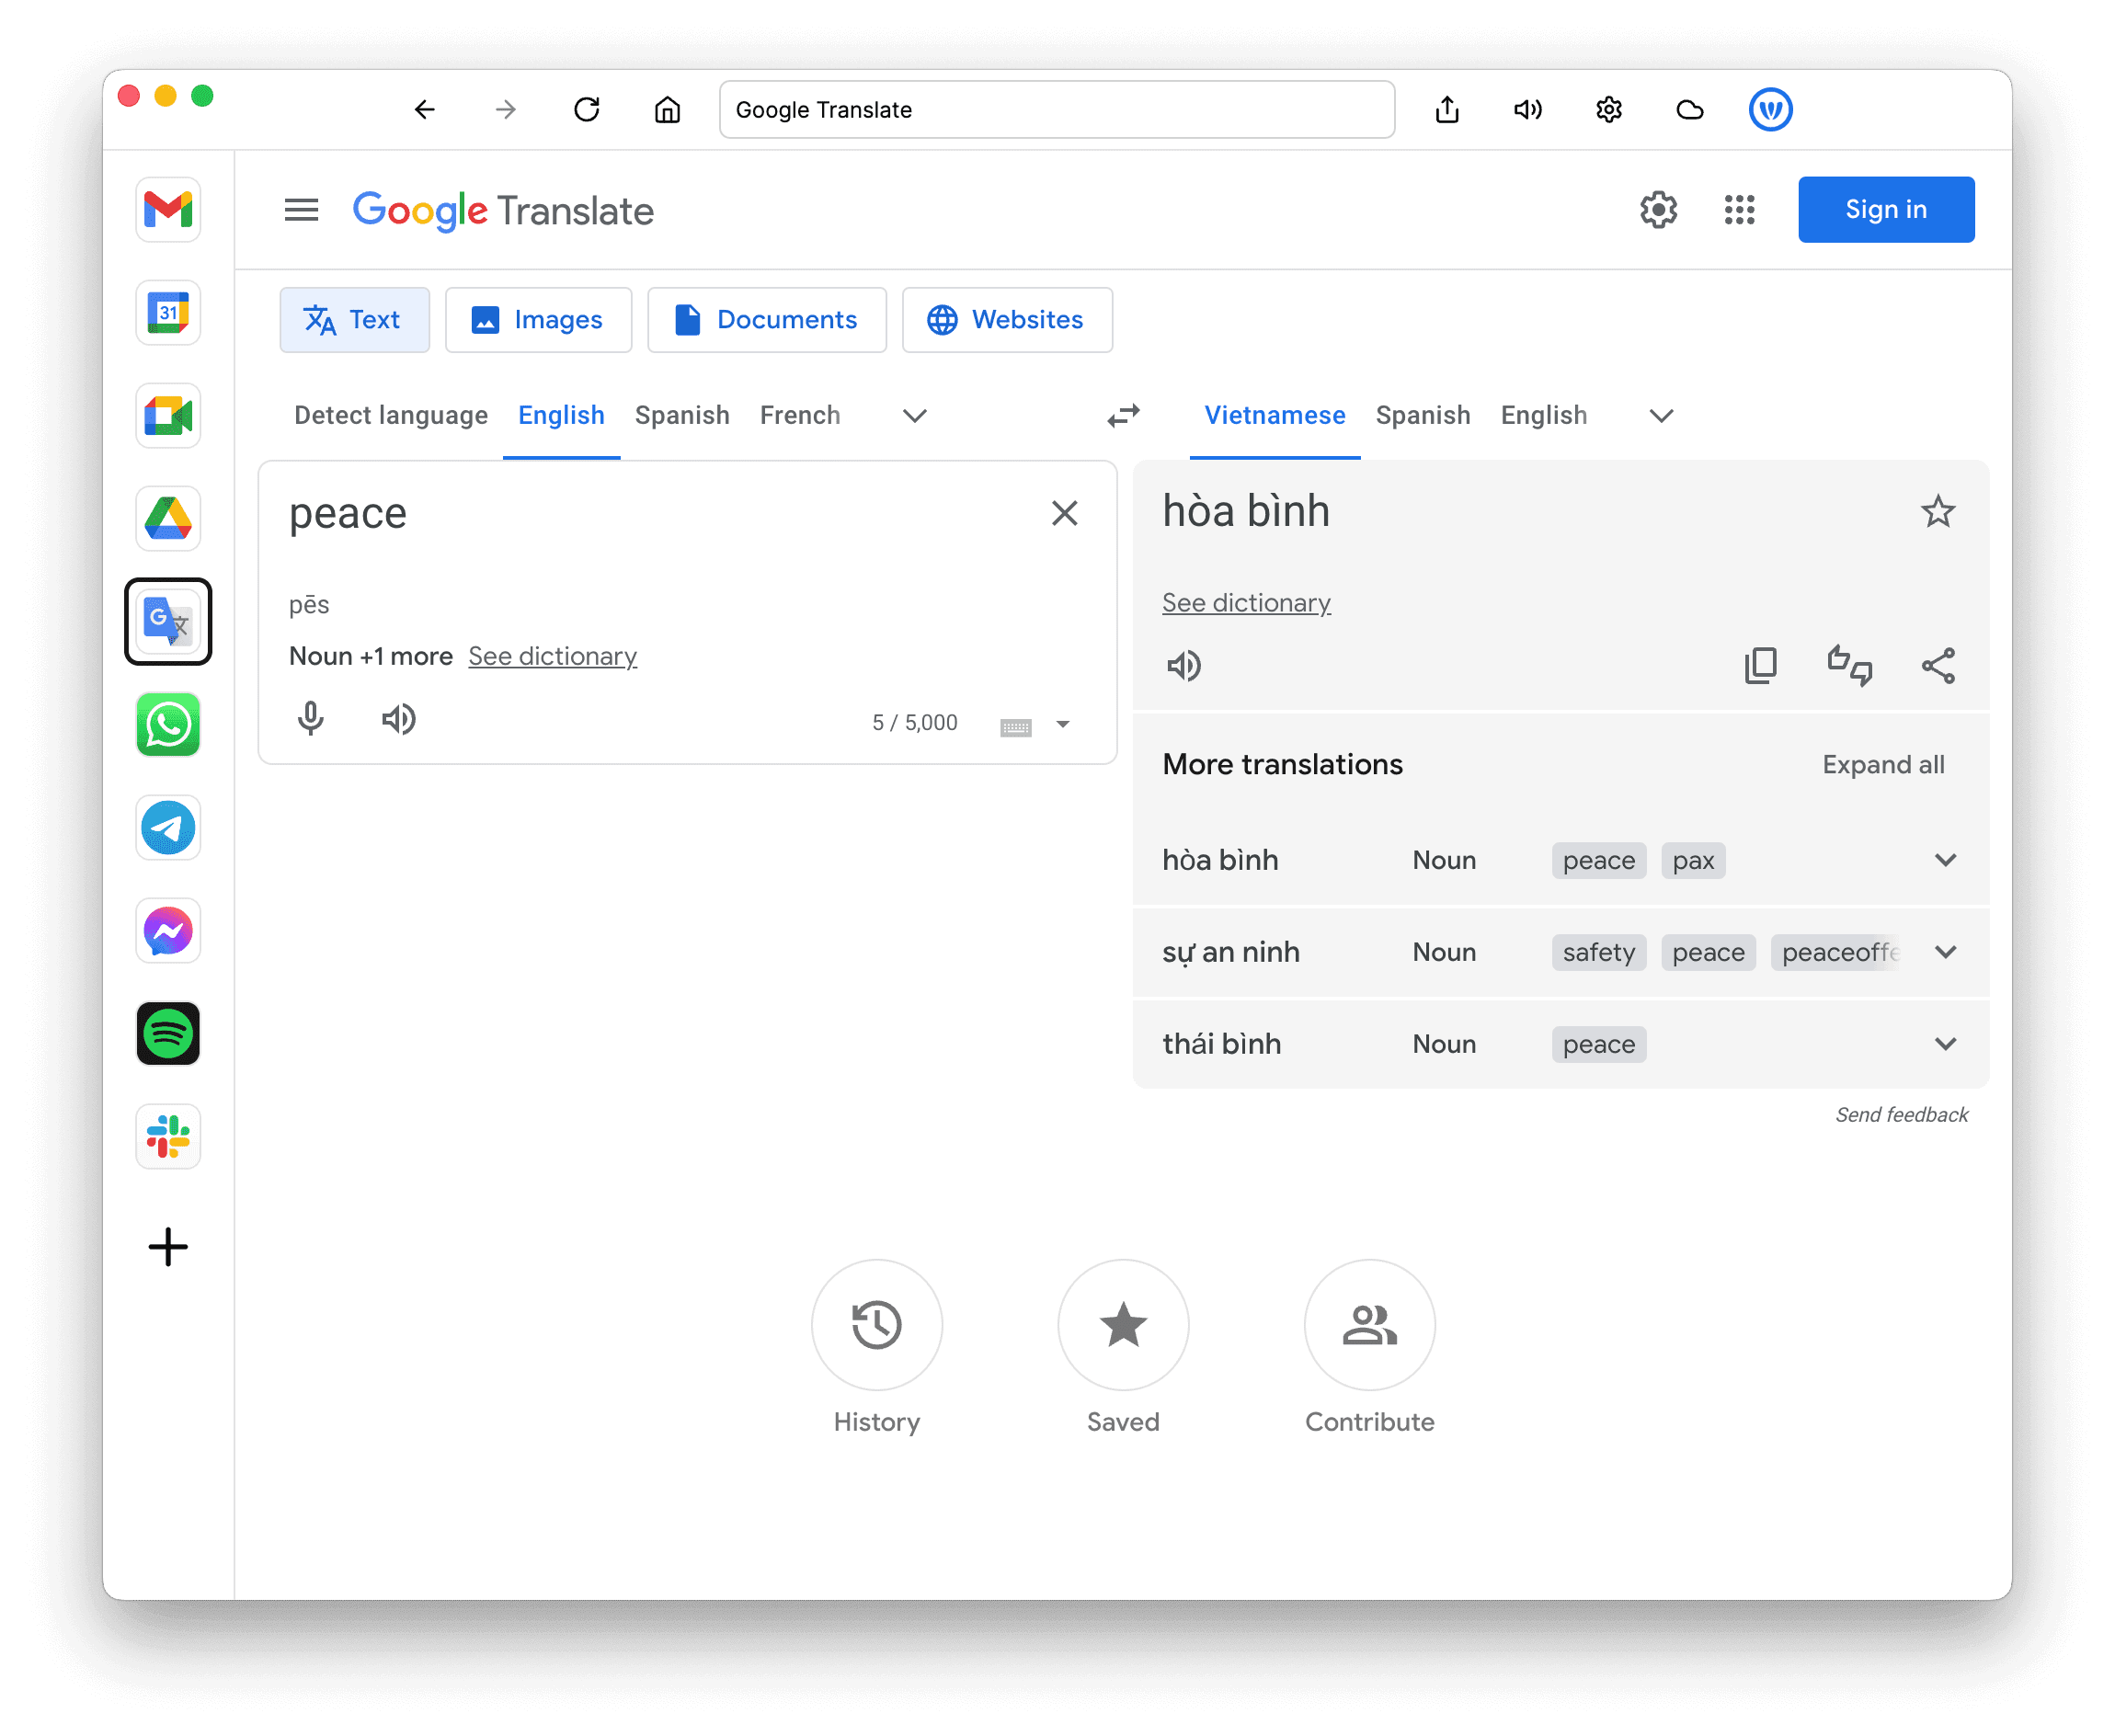Screen dimensions: 2115x1736
Task: Select the English source language tab
Action: pos(558,415)
